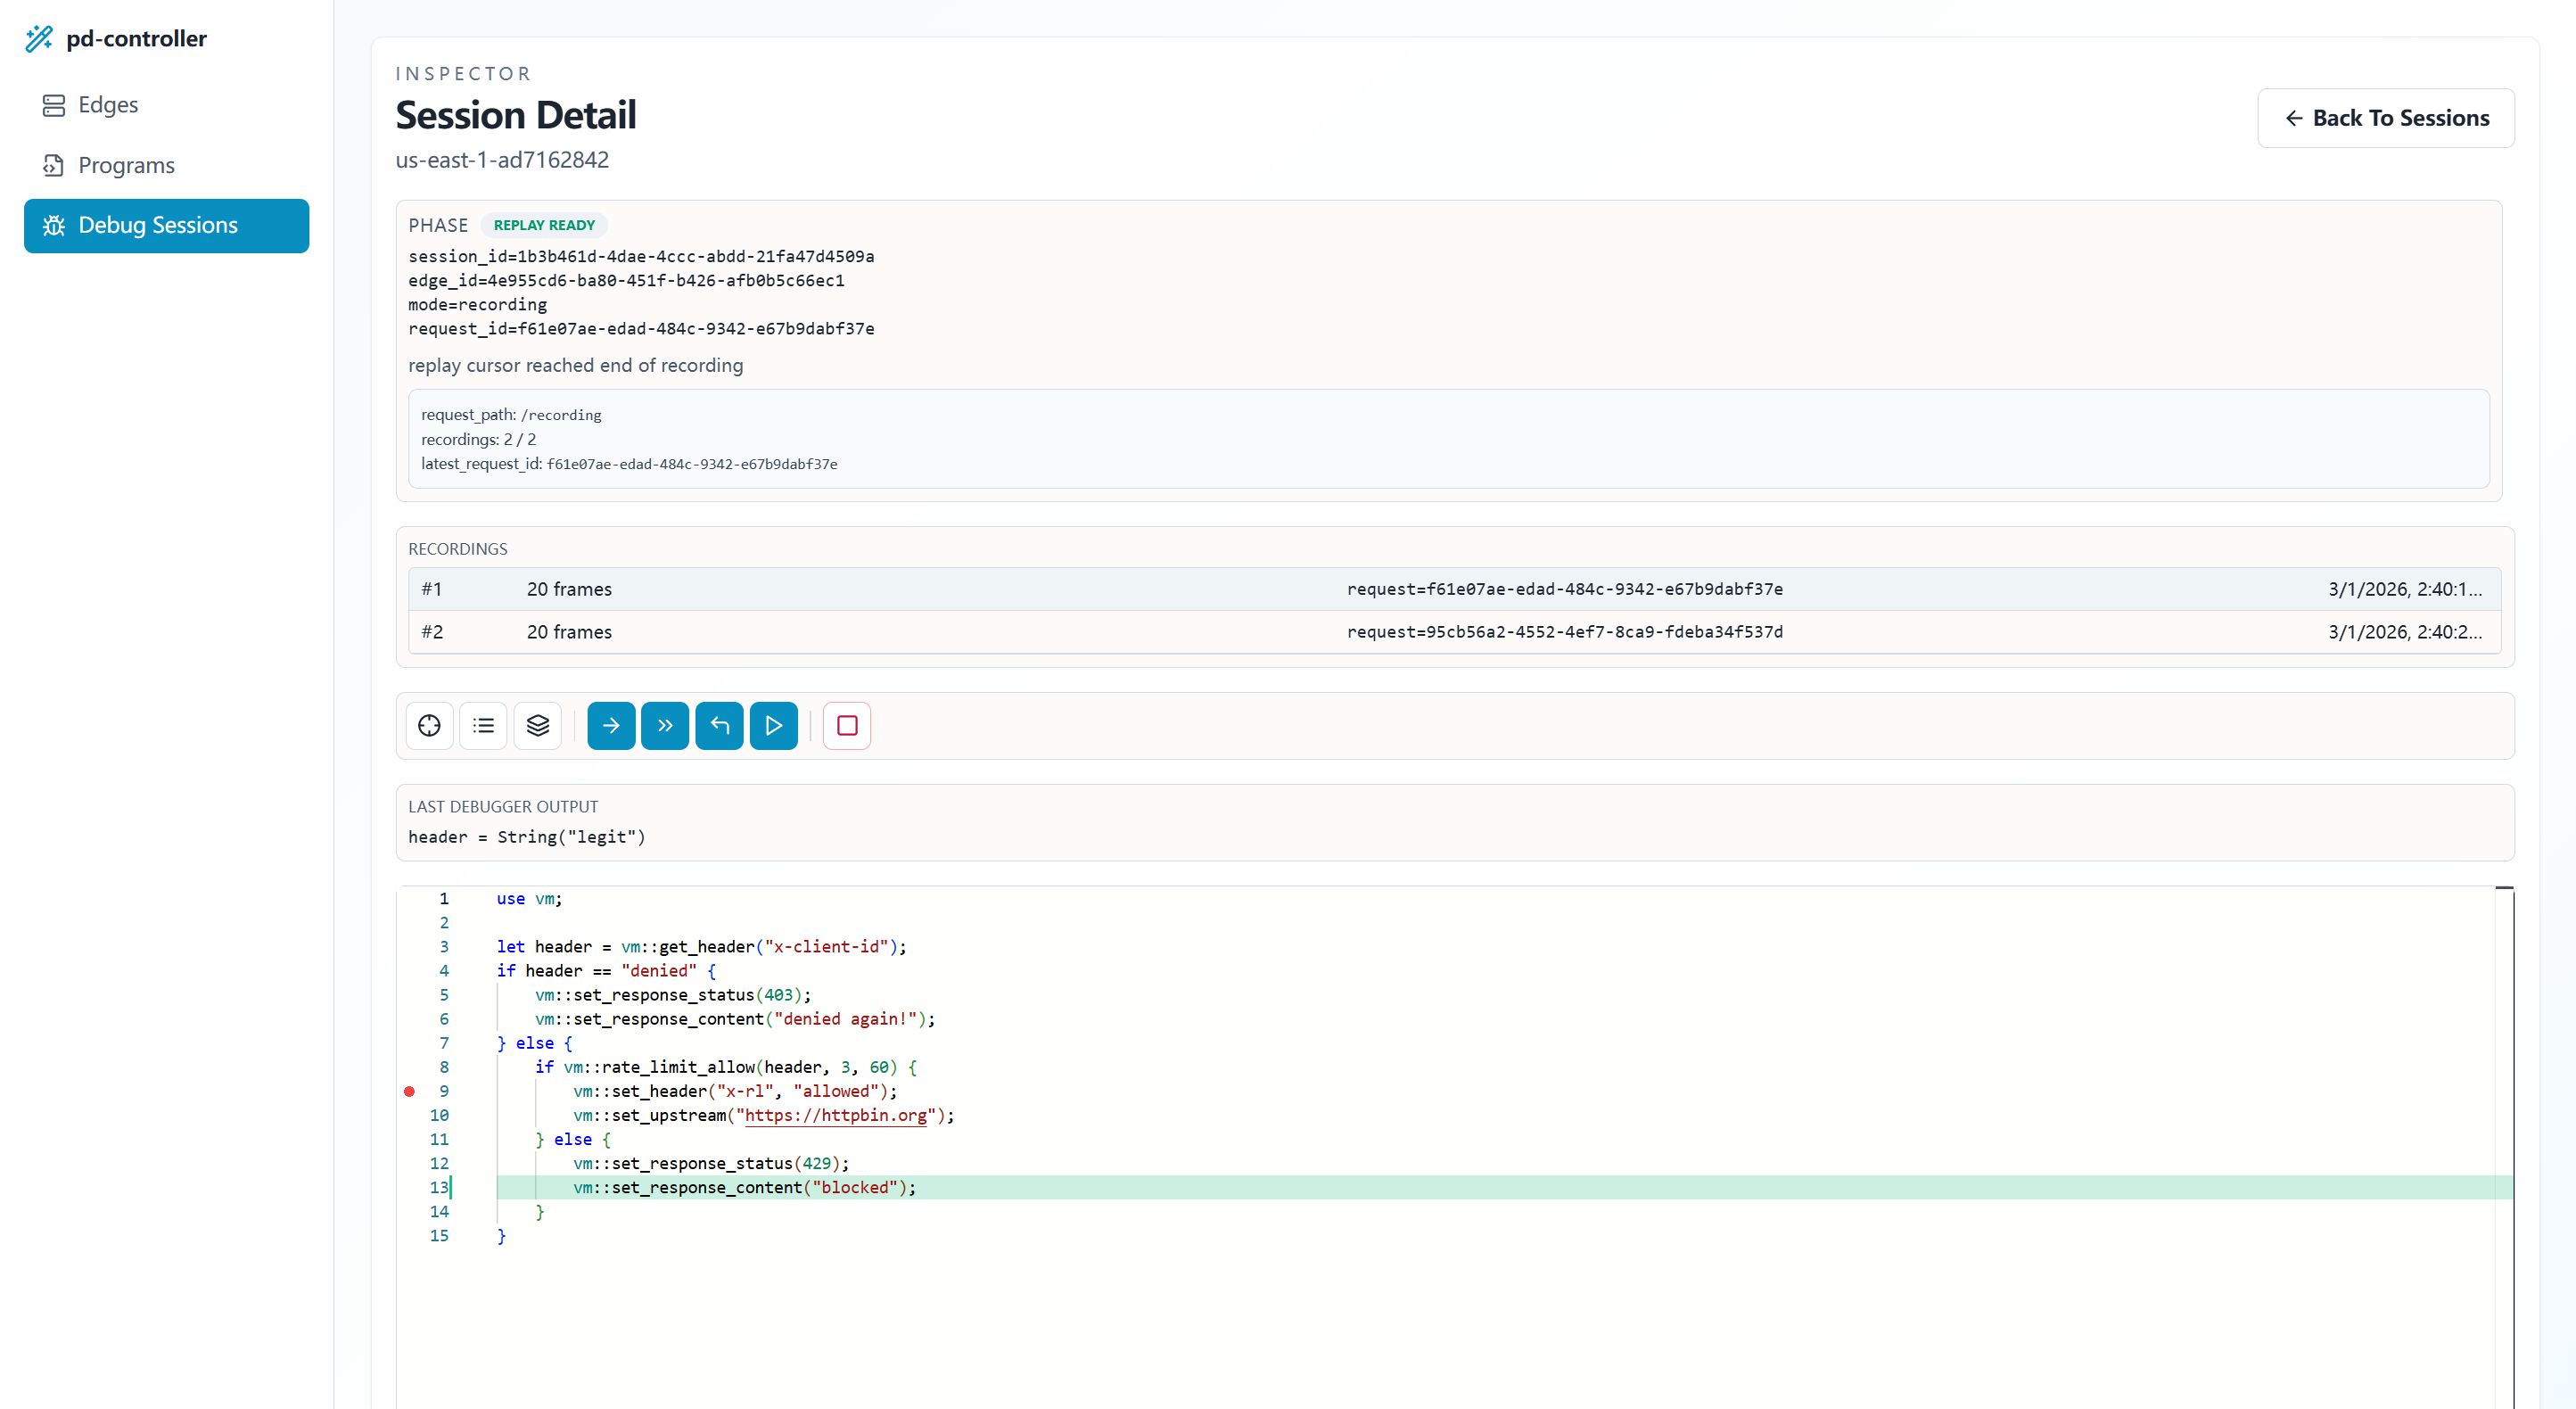Click the set_response_status(429) line
This screenshot has width=2576, height=1409.
pos(711,1163)
